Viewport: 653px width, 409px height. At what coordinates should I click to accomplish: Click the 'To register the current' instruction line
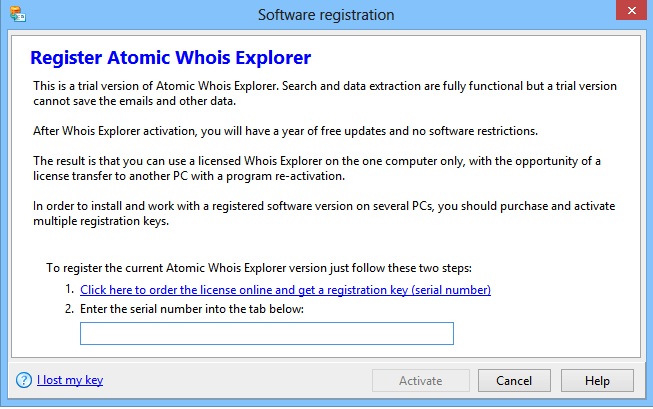(260, 268)
